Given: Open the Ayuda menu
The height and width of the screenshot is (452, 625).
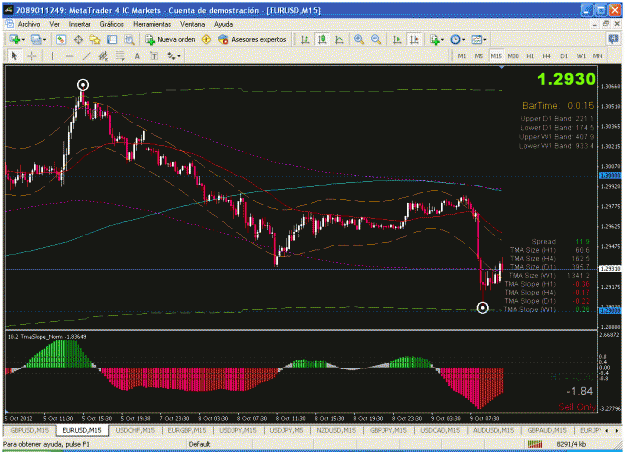Looking at the screenshot, I should point(223,24).
